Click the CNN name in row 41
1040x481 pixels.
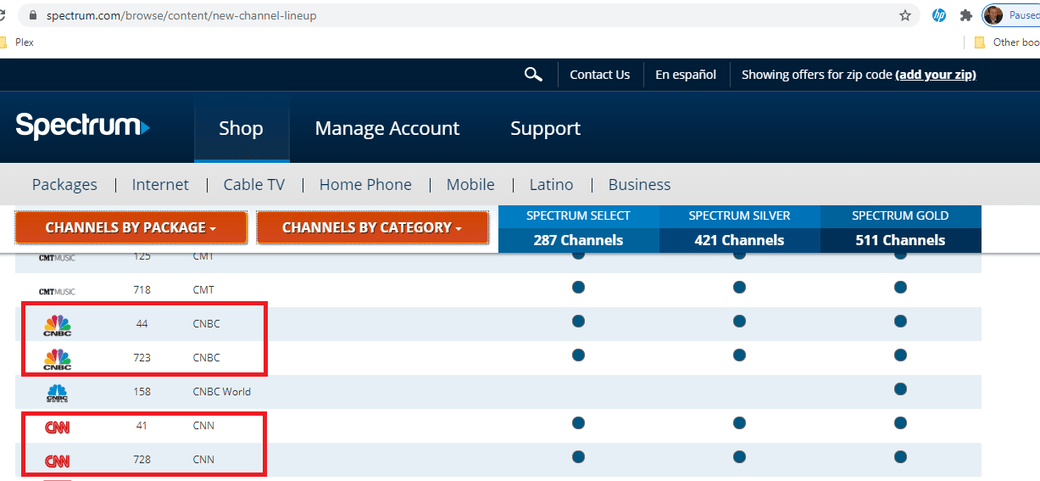(203, 425)
